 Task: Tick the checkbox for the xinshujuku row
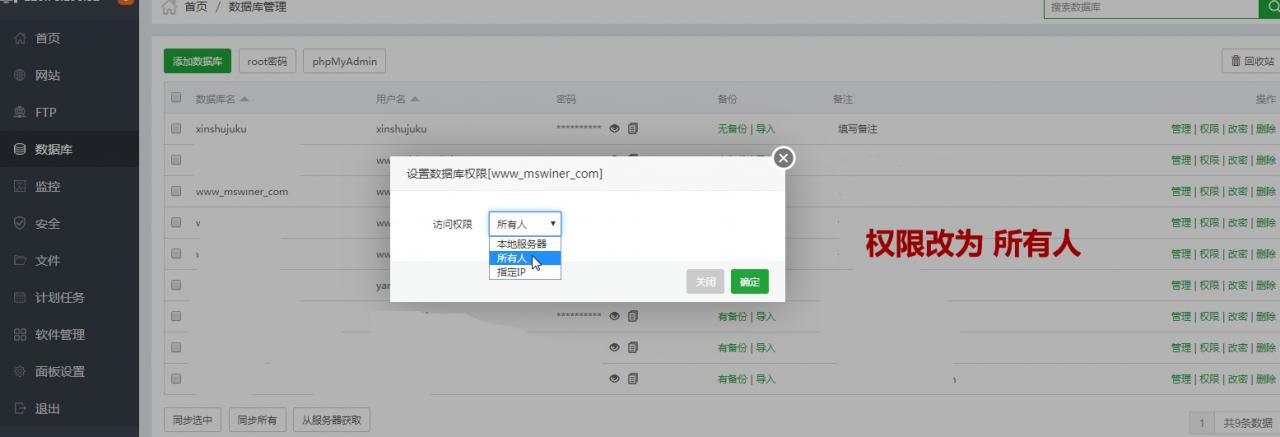tap(176, 129)
